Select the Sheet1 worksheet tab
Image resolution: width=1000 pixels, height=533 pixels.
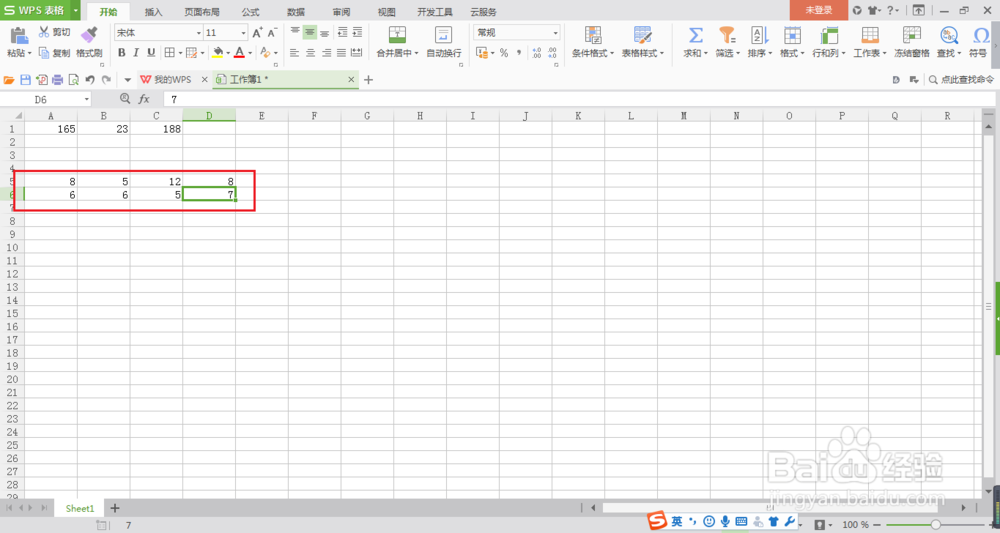(x=80, y=508)
